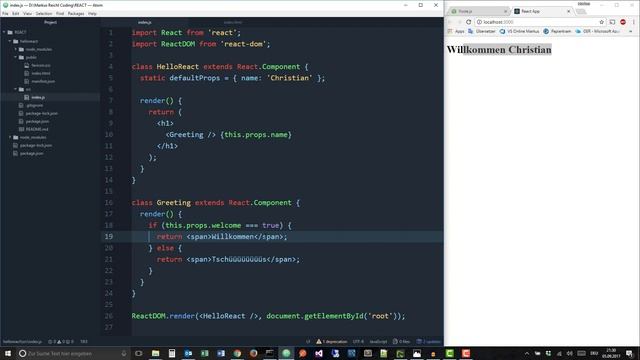Open the updates notice in Atom status bar
This screenshot has width=640, height=360.
click(x=429, y=341)
